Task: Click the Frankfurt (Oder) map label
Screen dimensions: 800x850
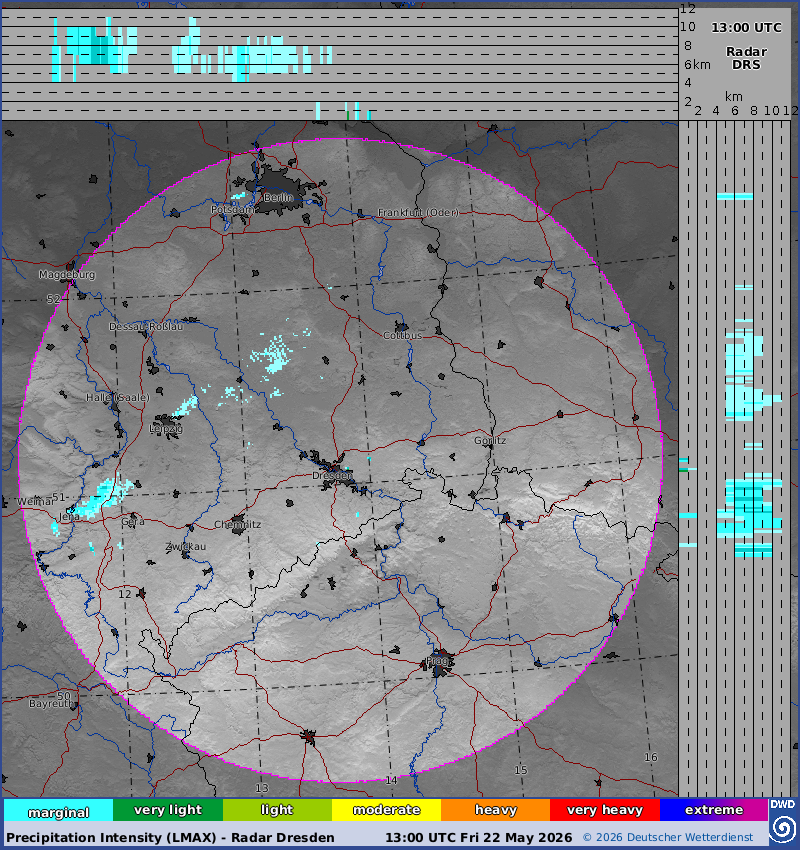Action: [418, 212]
